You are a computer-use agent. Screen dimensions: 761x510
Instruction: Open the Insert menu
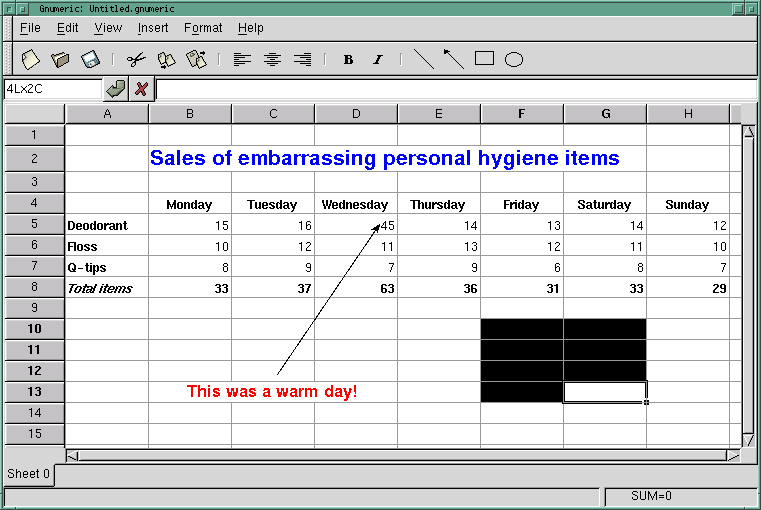click(153, 28)
